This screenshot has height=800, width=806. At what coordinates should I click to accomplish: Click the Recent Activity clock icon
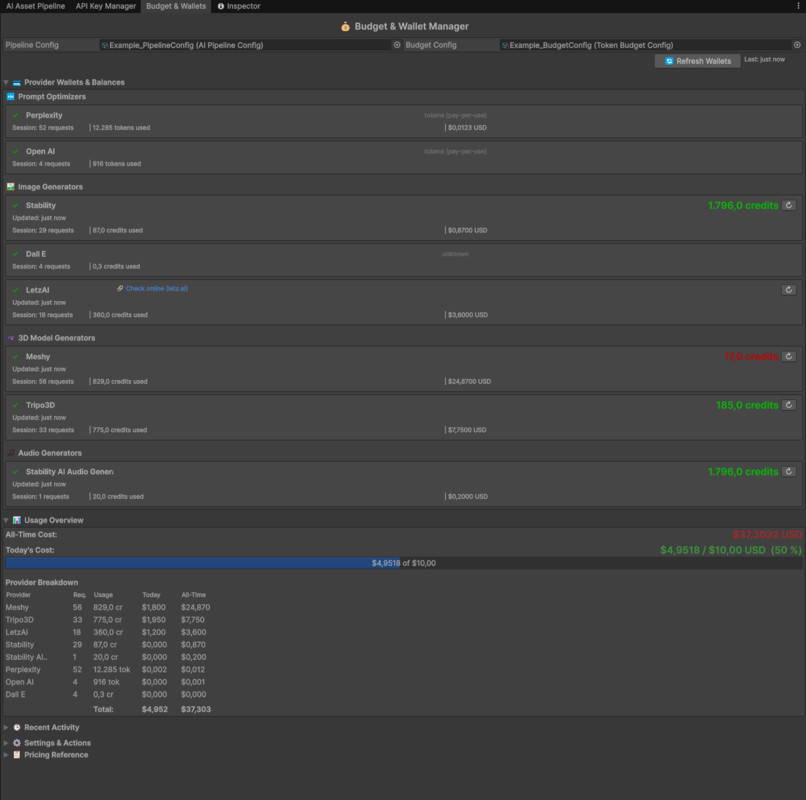tap(16, 728)
